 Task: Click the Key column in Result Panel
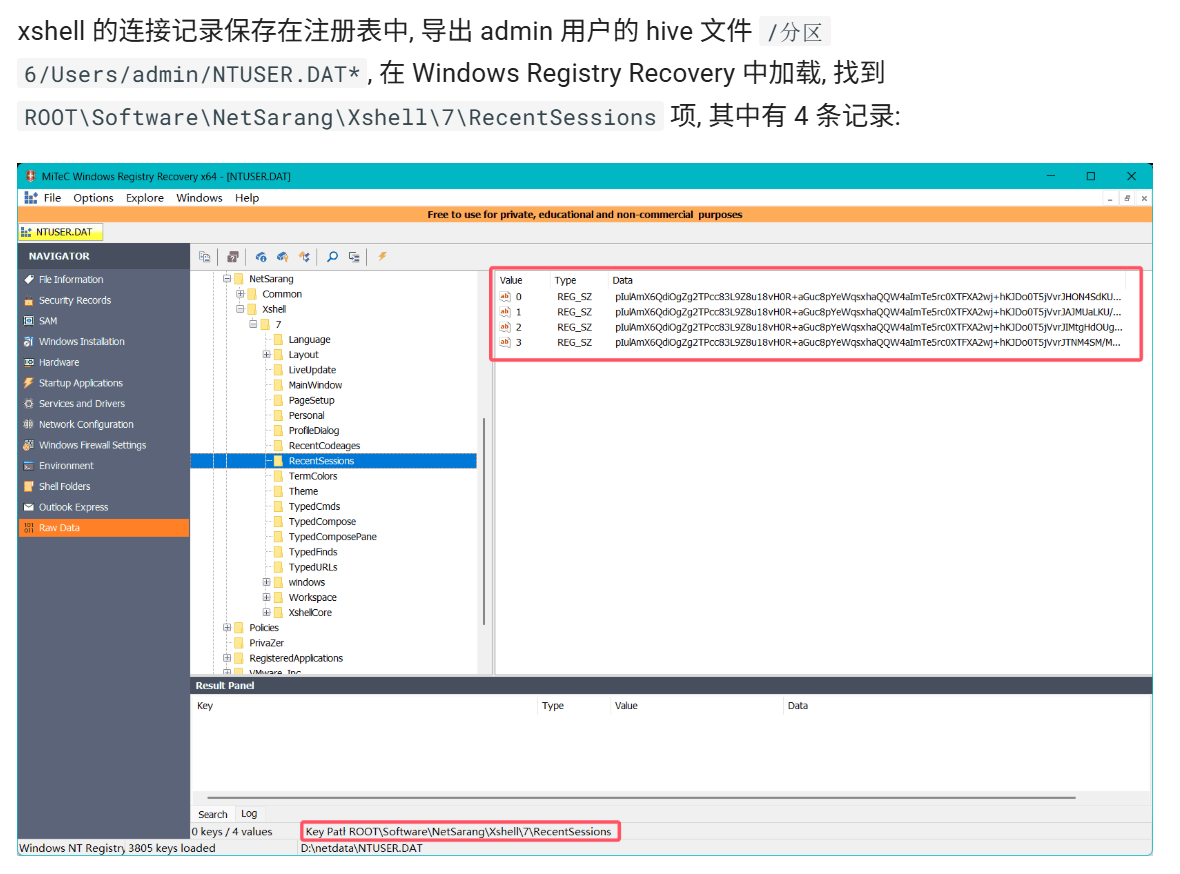coord(365,705)
